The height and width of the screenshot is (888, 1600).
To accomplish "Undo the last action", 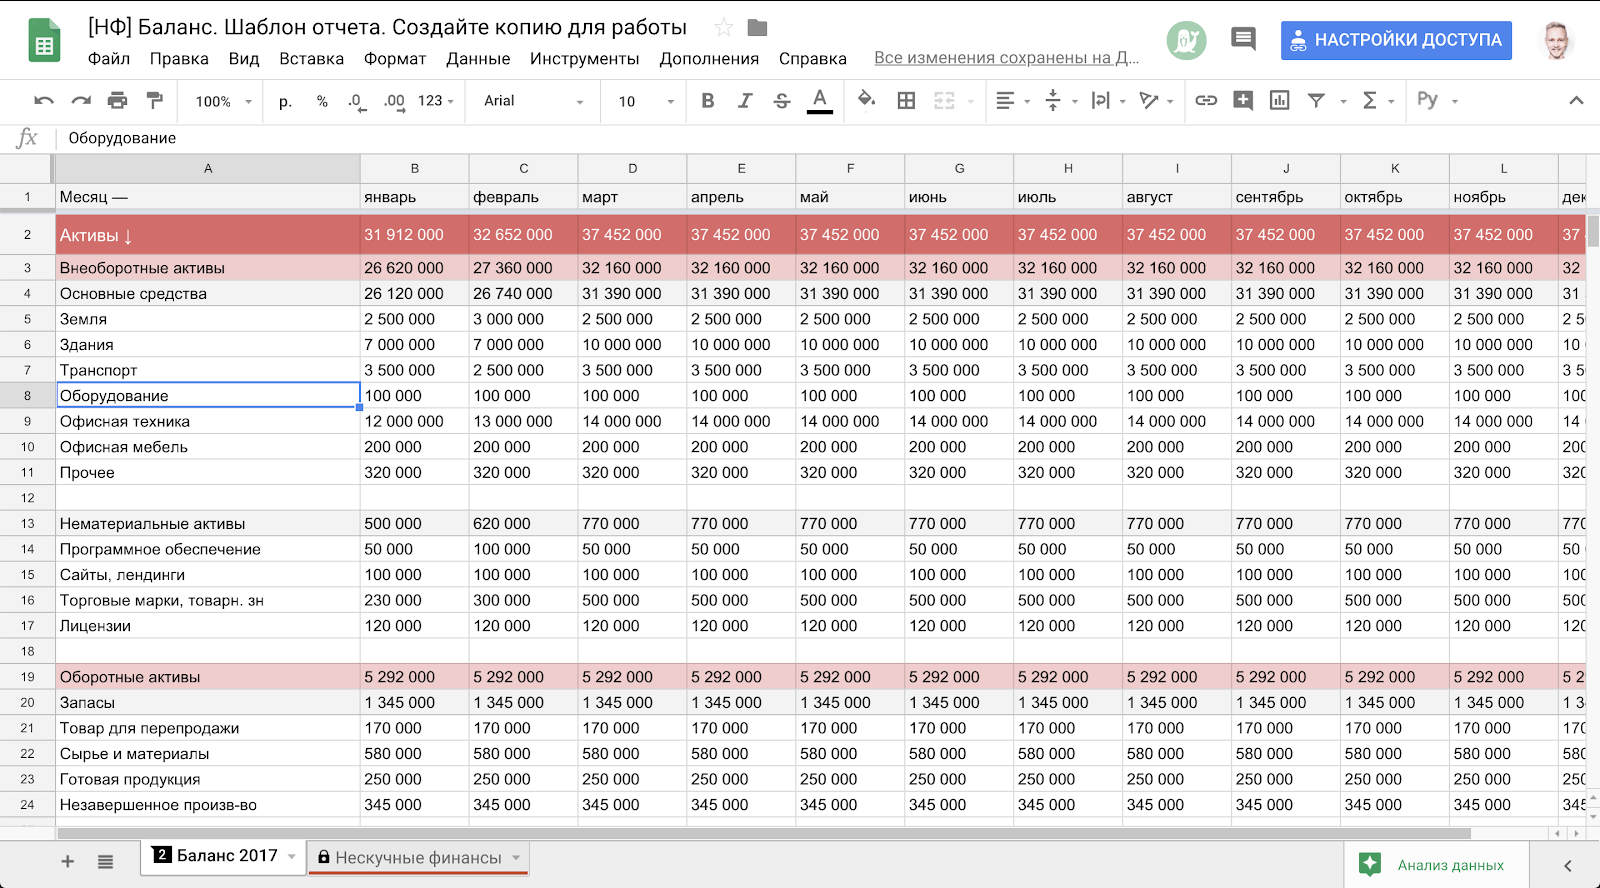I will tap(44, 101).
